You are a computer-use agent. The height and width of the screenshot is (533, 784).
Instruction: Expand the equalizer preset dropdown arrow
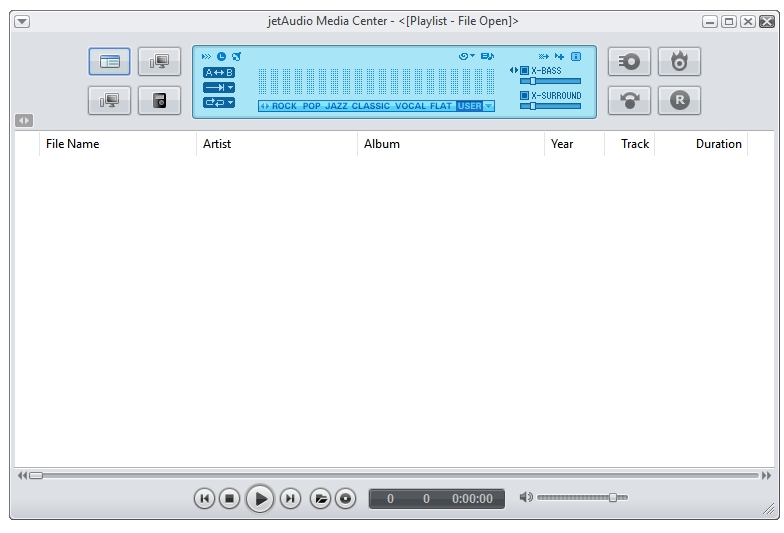pos(488,106)
